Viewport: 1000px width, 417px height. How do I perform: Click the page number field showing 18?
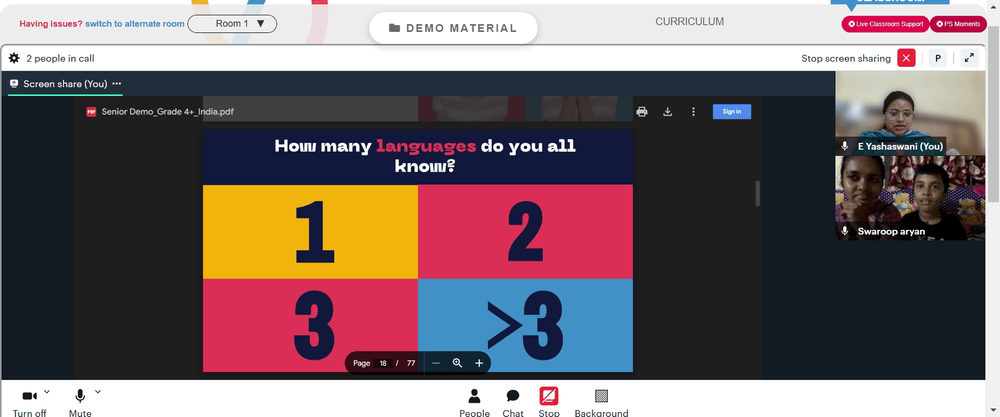383,363
